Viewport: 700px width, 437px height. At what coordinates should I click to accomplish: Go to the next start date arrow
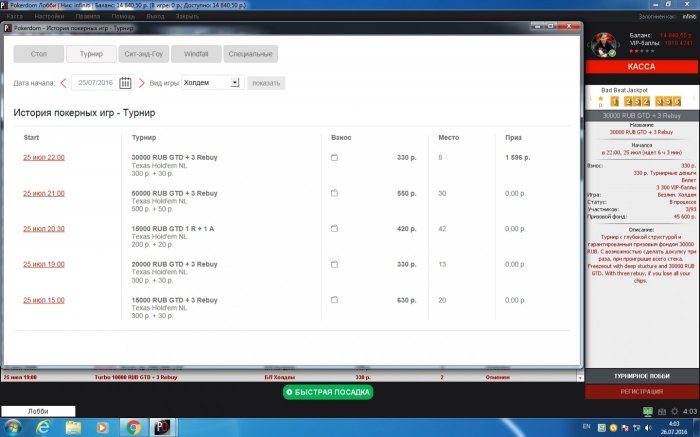tap(142, 83)
